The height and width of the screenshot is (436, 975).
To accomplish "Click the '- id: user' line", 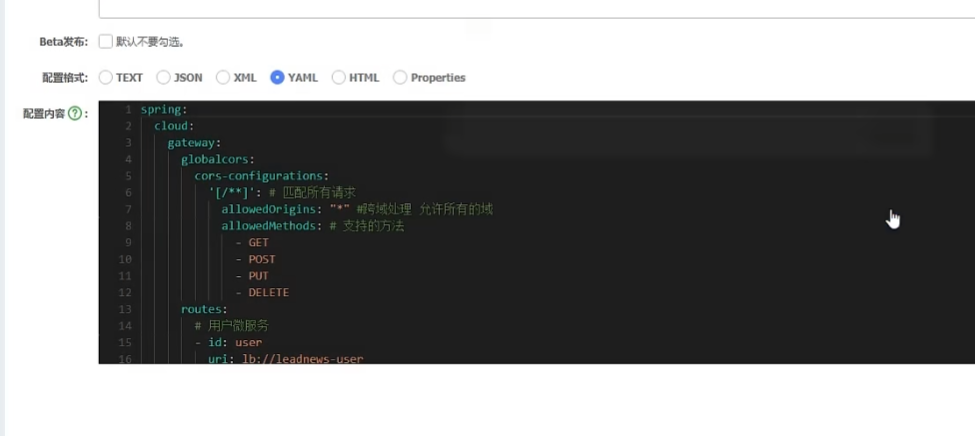I will click(x=228, y=342).
